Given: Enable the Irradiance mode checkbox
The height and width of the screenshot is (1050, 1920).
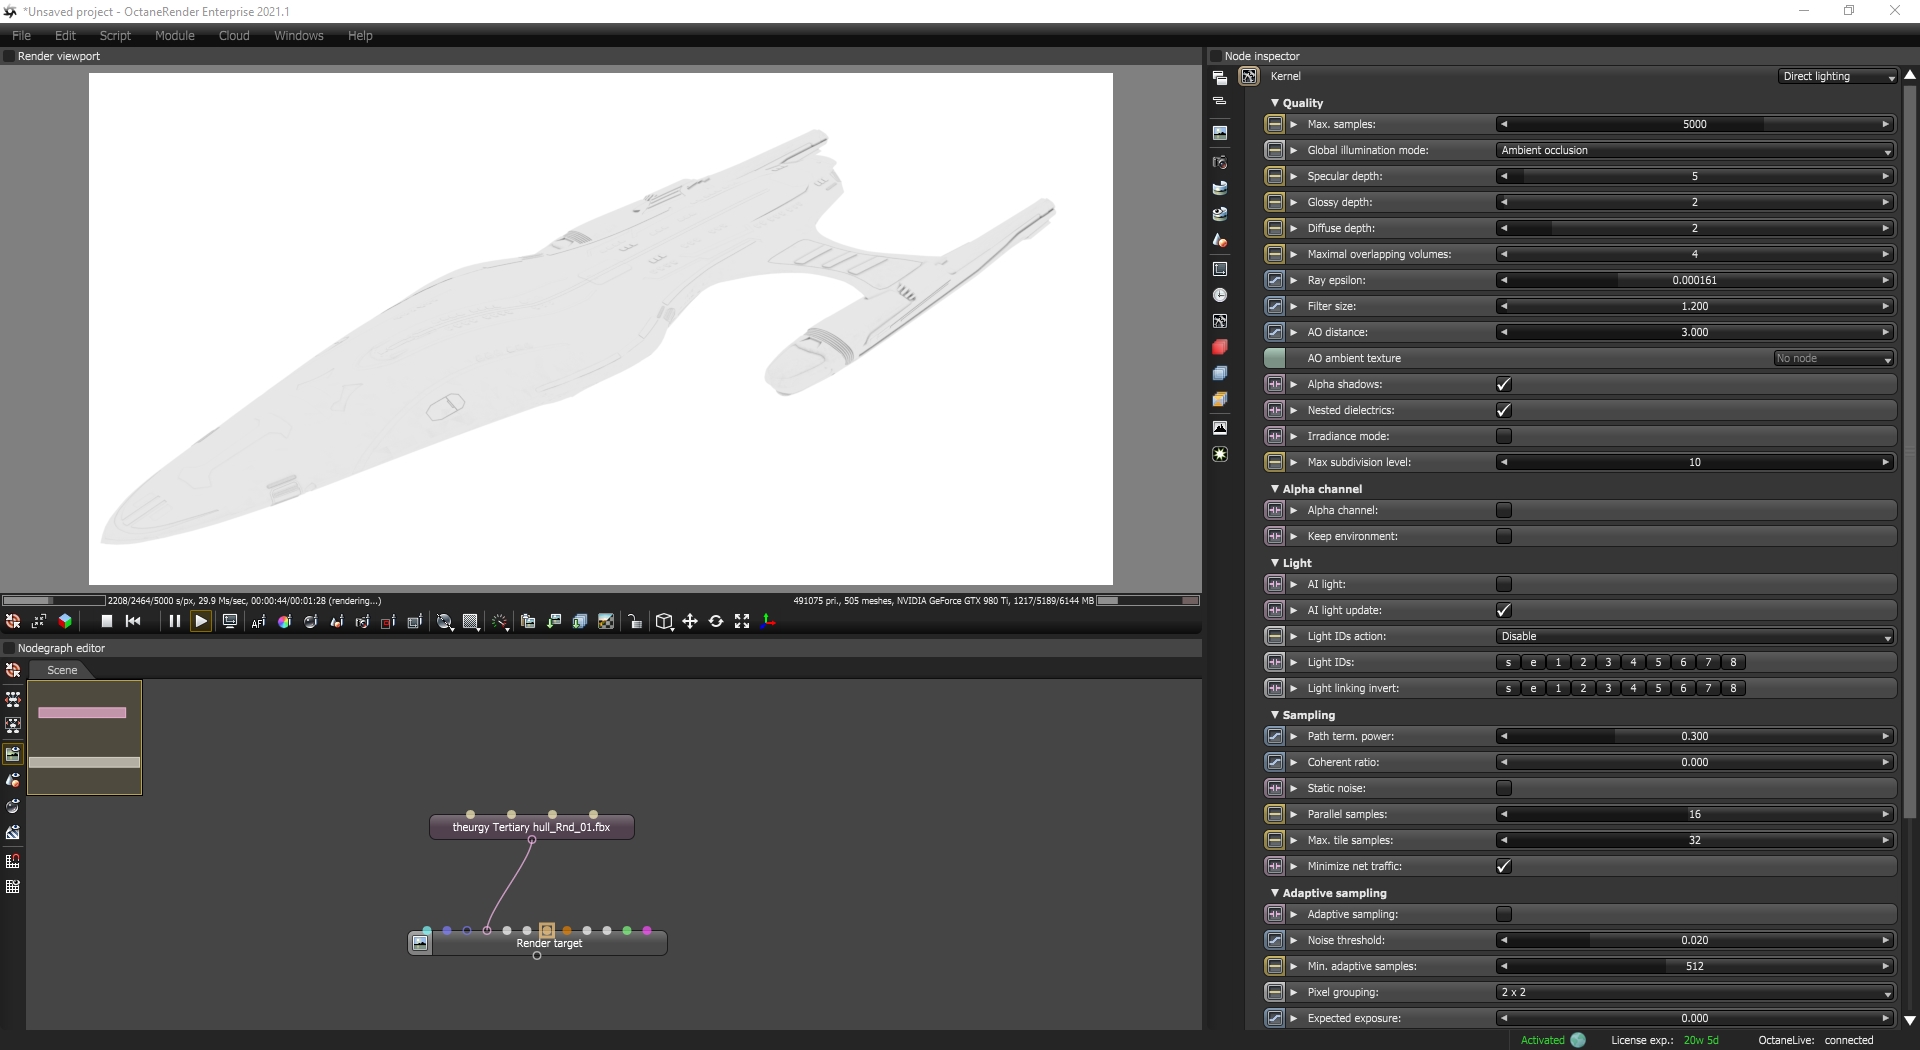Looking at the screenshot, I should click(1503, 436).
